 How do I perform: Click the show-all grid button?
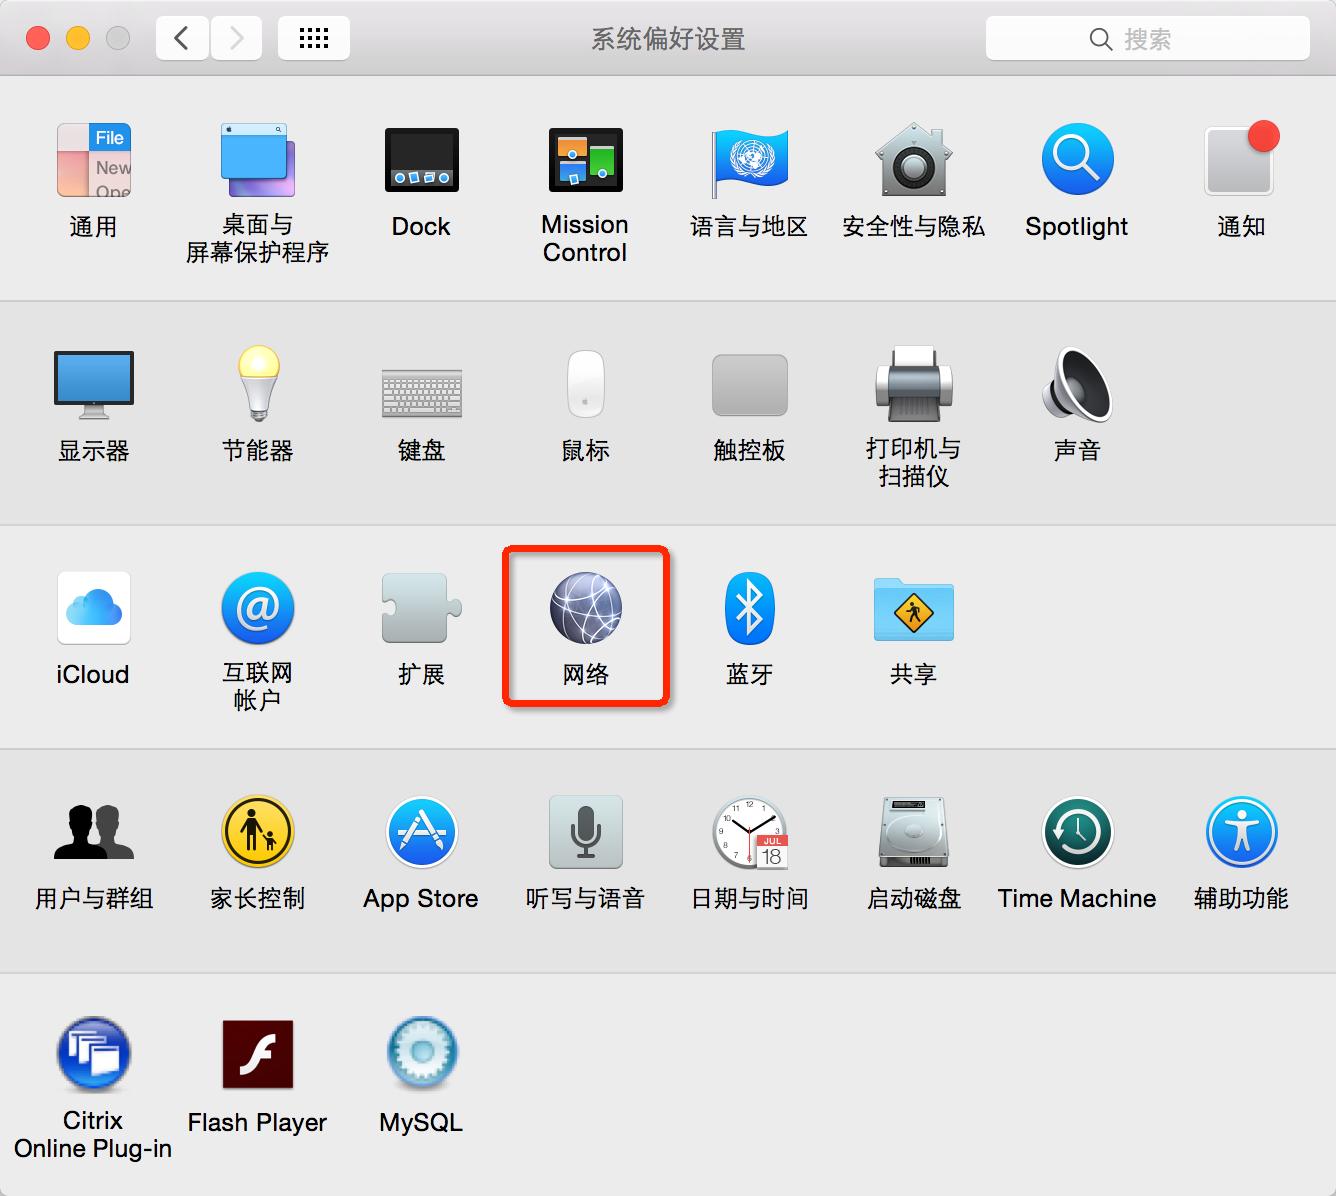click(x=313, y=37)
